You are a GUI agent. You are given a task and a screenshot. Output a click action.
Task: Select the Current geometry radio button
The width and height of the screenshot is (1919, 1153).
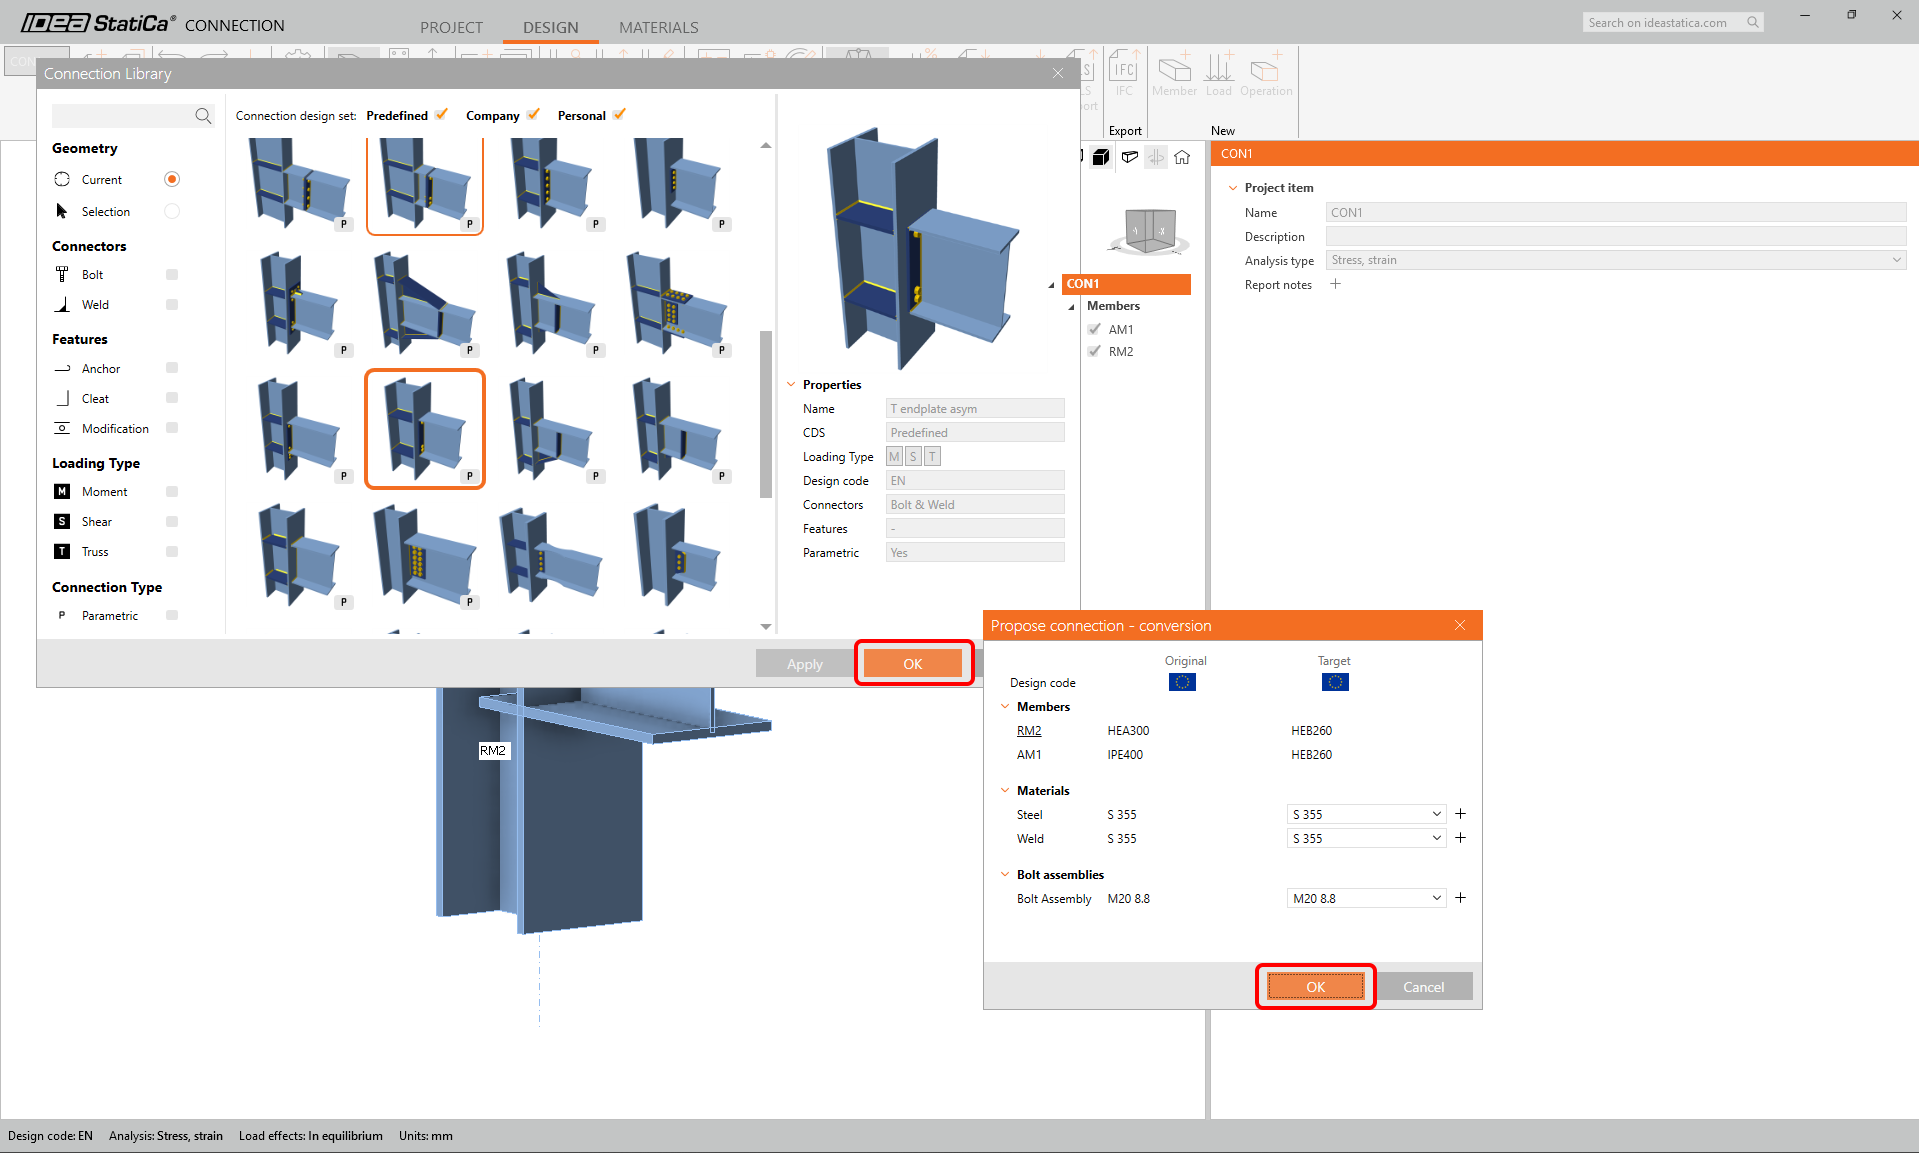pyautogui.click(x=172, y=179)
